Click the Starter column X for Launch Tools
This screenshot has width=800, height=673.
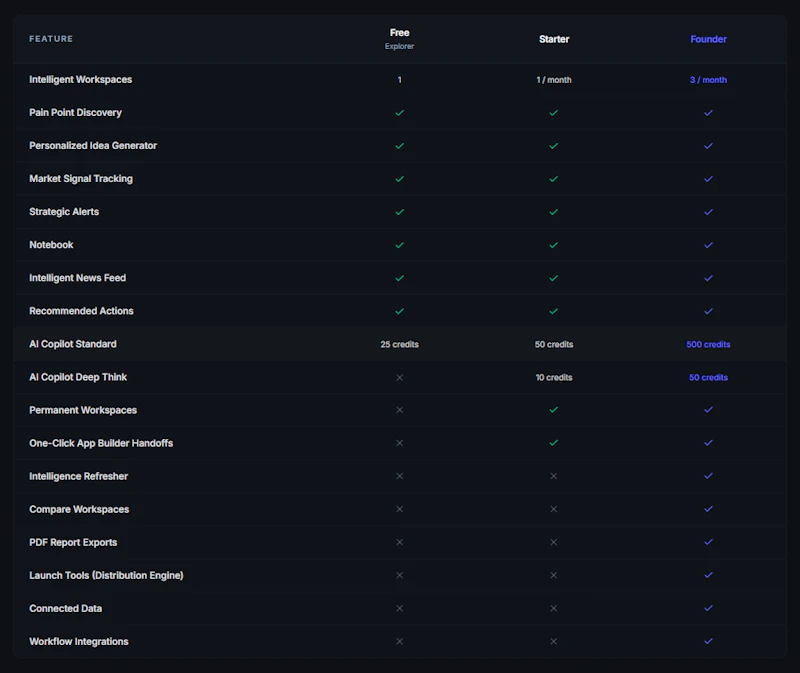tap(554, 575)
